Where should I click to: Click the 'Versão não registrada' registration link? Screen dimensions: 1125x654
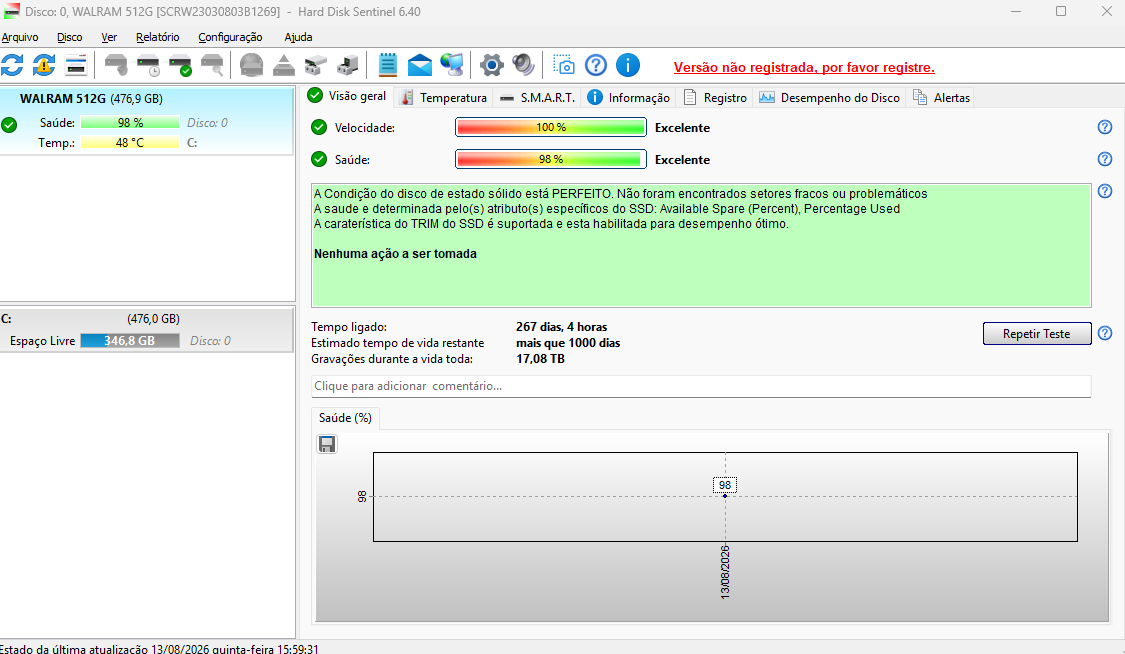pos(804,67)
